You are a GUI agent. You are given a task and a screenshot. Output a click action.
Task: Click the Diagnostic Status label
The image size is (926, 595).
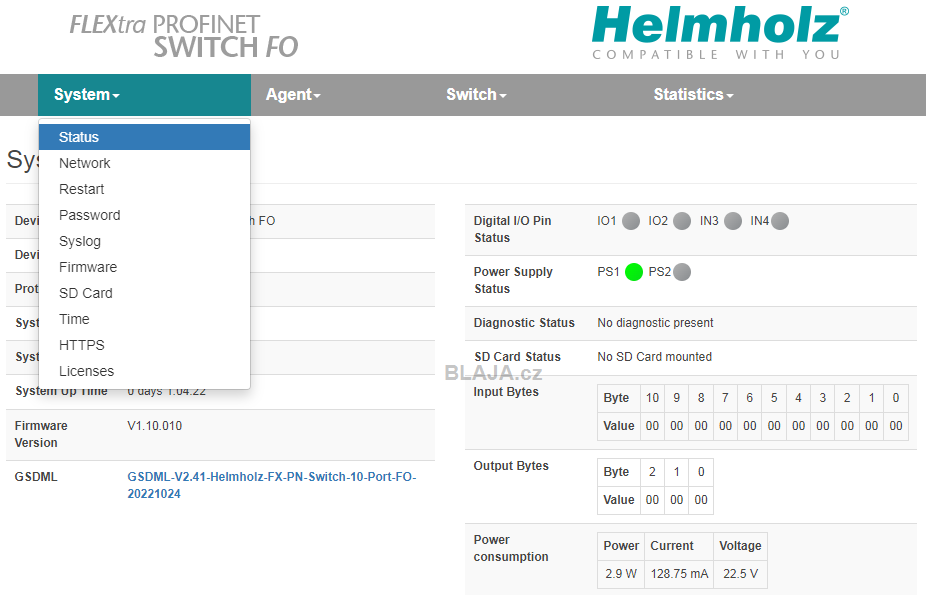coord(524,323)
